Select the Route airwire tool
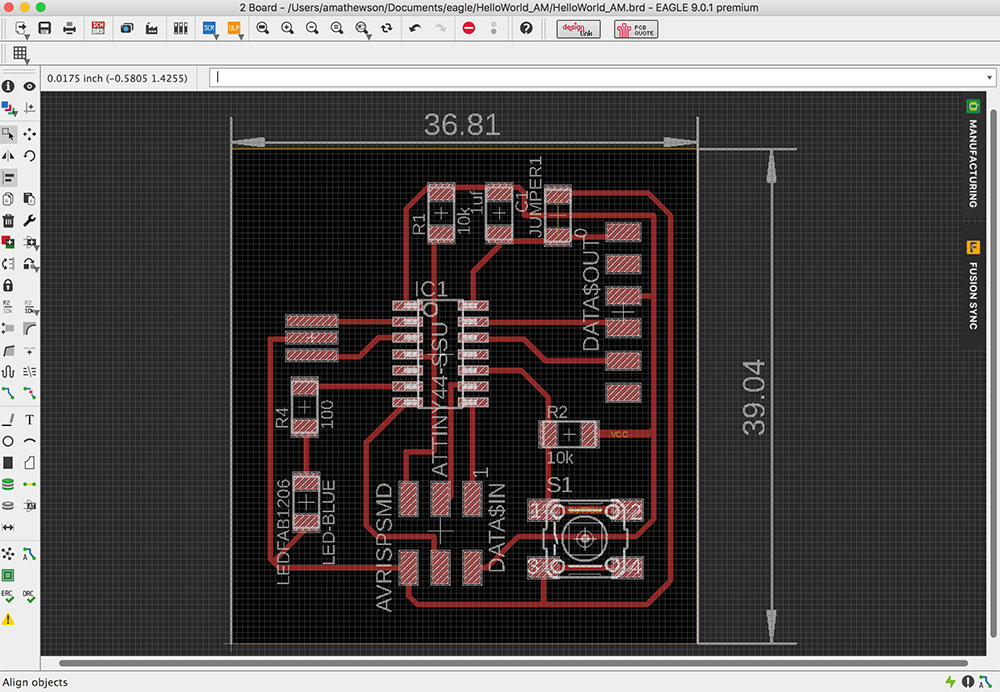This screenshot has height=692, width=1000. (x=8, y=393)
